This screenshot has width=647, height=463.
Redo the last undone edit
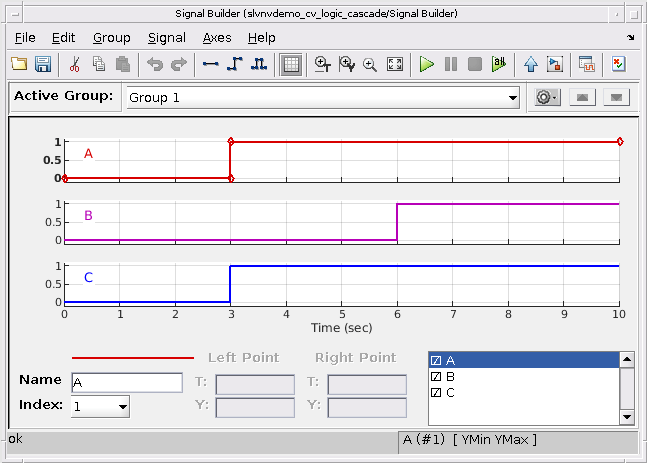(179, 64)
